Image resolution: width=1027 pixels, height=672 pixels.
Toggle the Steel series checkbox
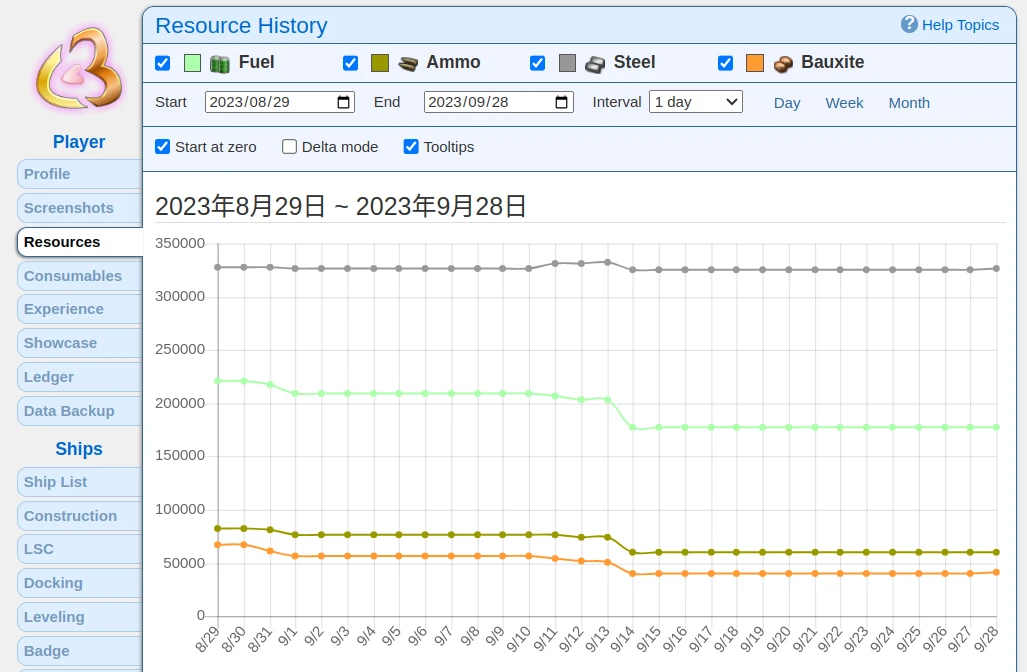538,63
